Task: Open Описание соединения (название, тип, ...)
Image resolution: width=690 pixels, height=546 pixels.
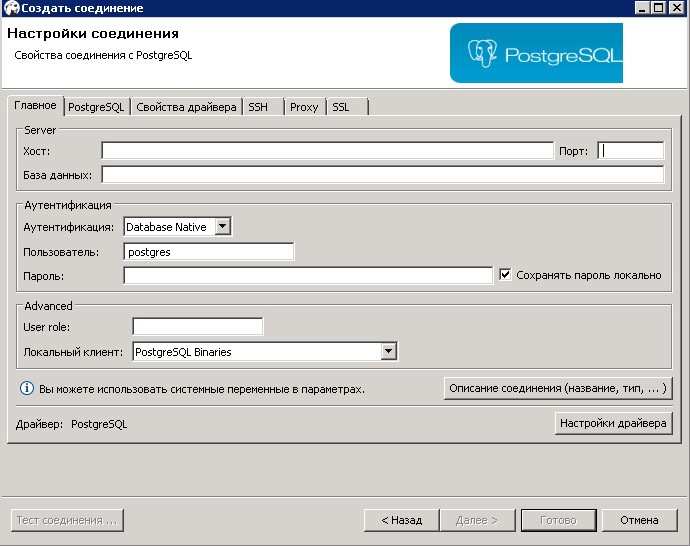Action: (x=558, y=388)
